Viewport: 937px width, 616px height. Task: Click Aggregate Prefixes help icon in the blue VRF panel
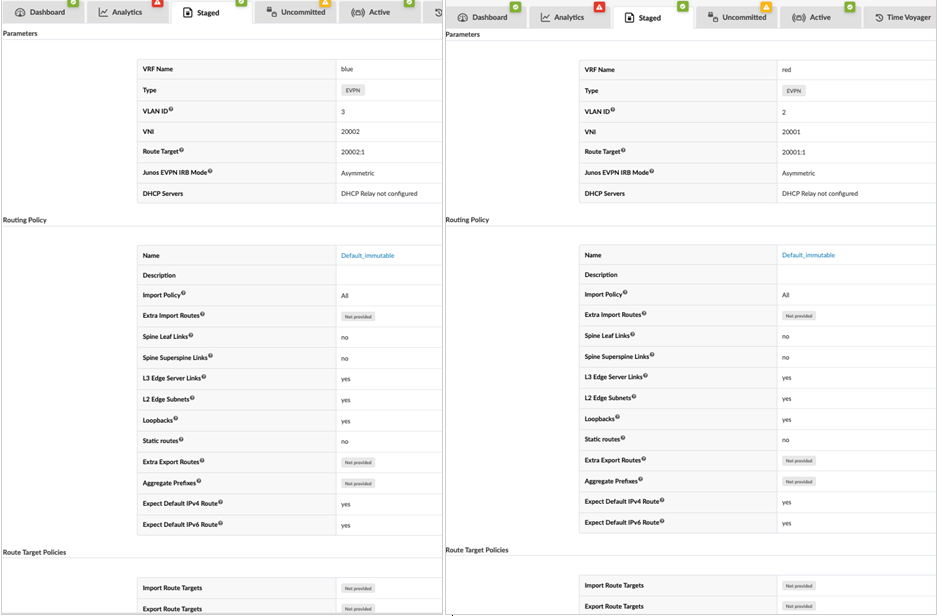coord(199,480)
